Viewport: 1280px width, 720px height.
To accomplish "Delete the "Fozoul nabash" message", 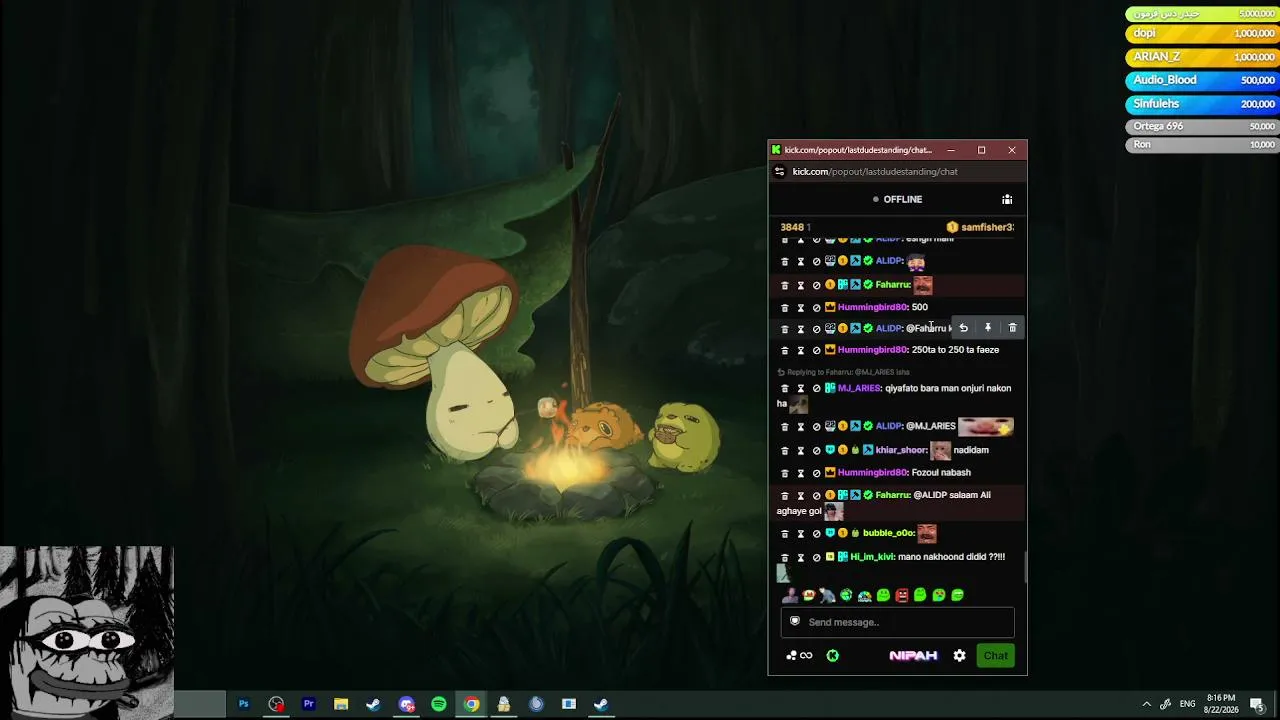I will (785, 473).
